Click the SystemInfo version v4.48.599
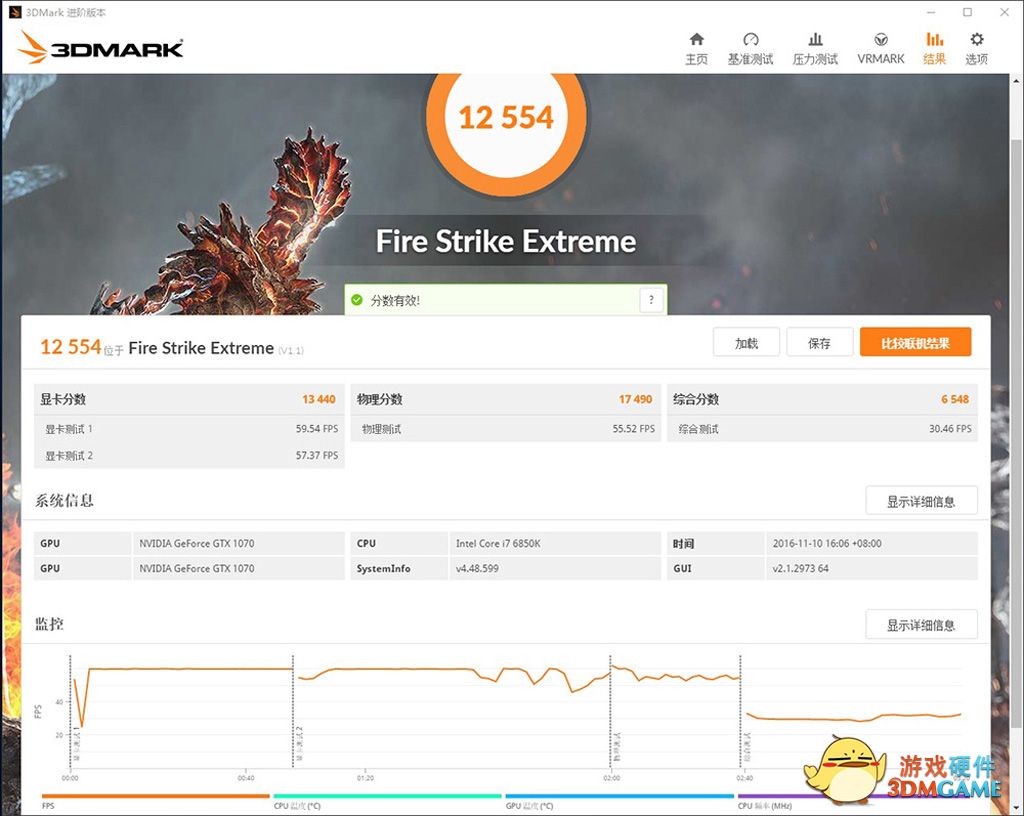This screenshot has width=1024, height=816. [x=477, y=569]
